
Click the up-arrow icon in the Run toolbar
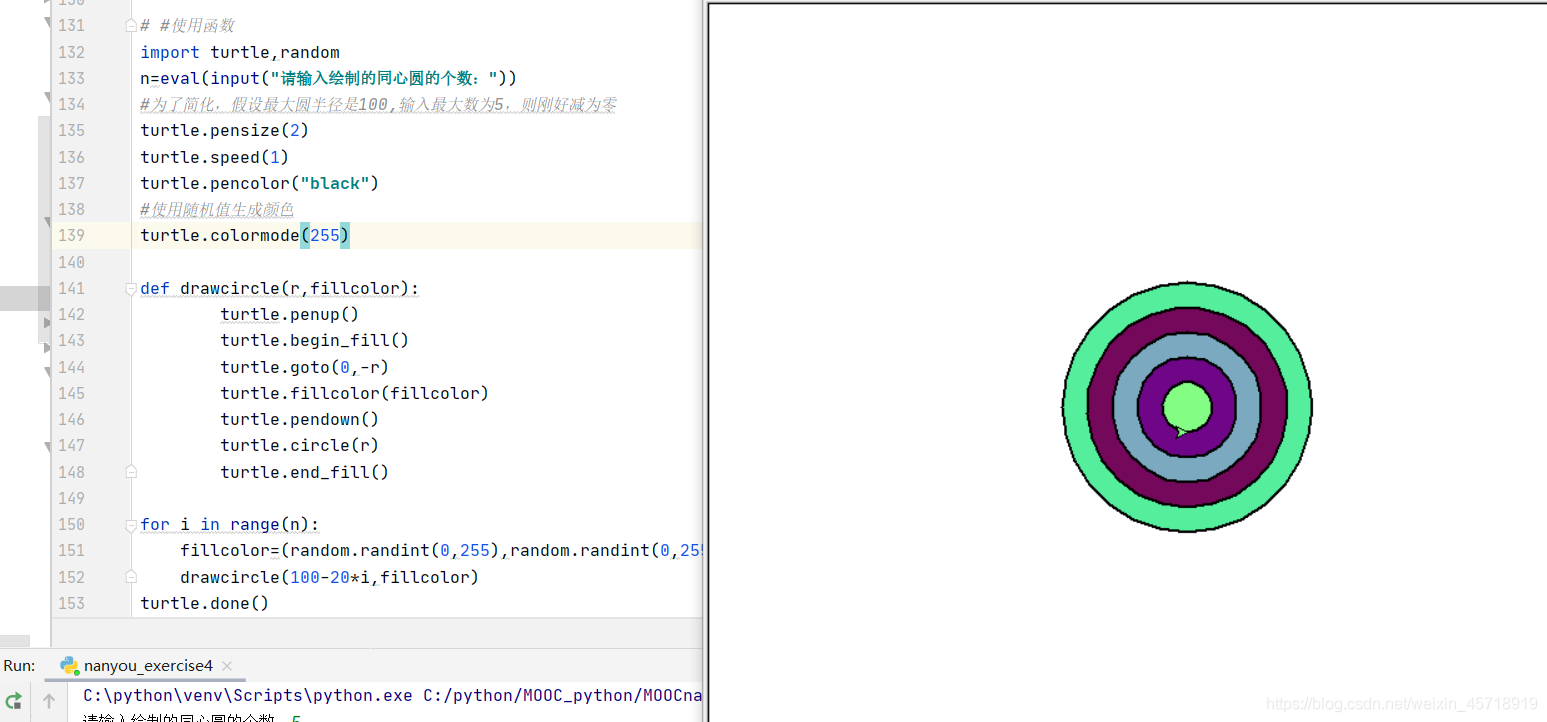(x=48, y=701)
